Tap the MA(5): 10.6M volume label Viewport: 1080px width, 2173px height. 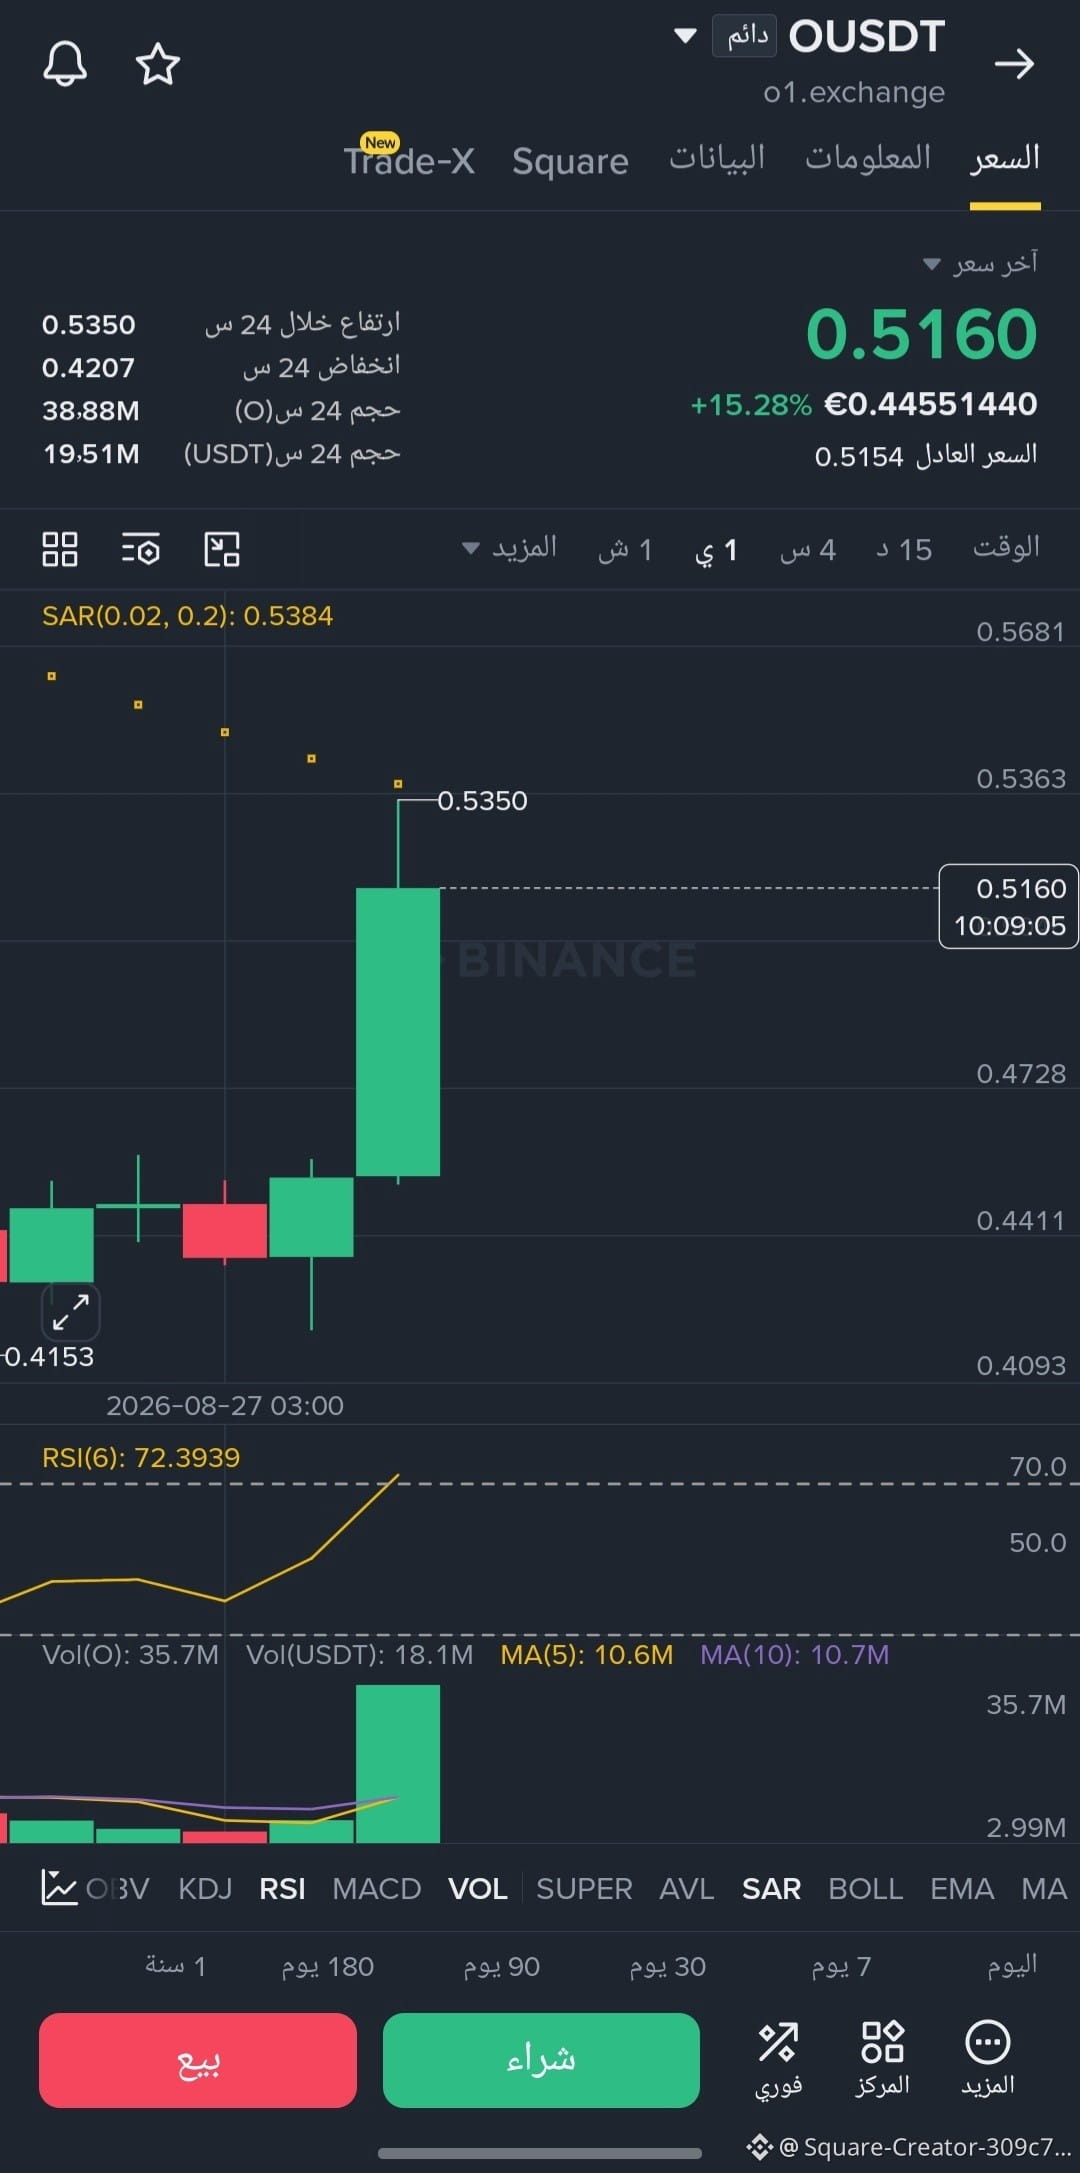(586, 1654)
